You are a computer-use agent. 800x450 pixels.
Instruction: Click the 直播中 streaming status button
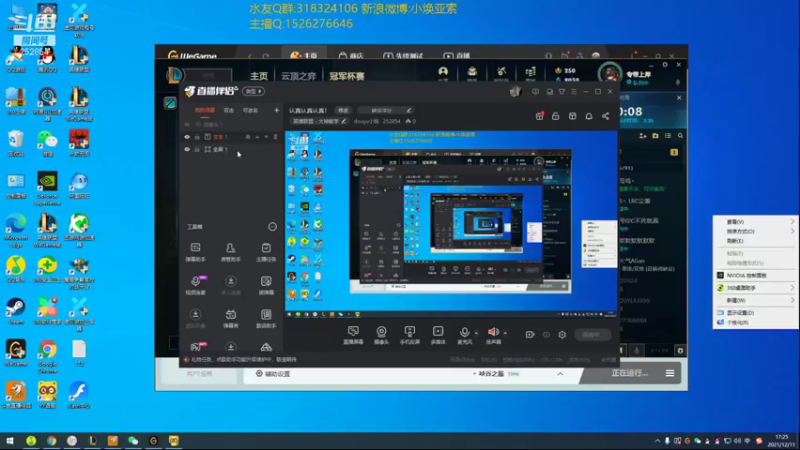point(592,335)
